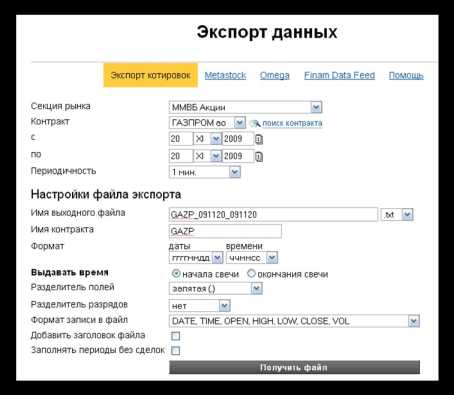Click the 'Разделитель полей' label
The height and width of the screenshot is (395, 454).
(x=72, y=287)
